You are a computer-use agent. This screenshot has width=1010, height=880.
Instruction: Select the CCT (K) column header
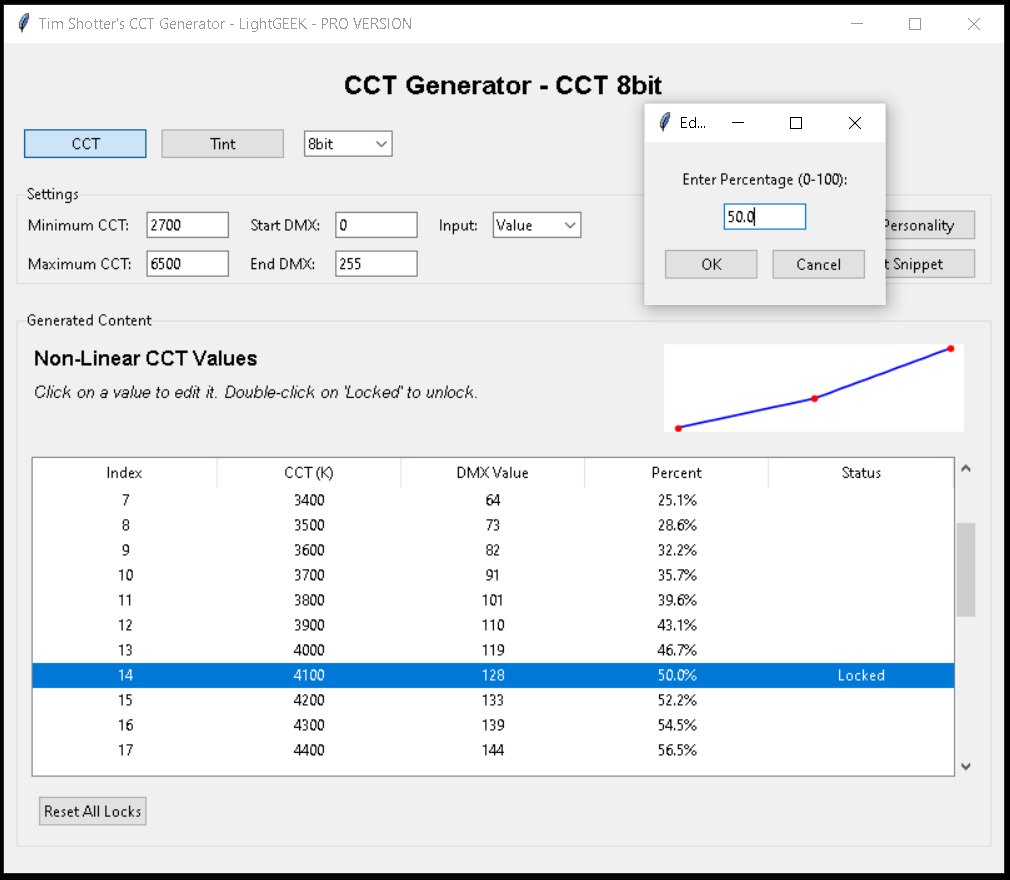coord(308,473)
